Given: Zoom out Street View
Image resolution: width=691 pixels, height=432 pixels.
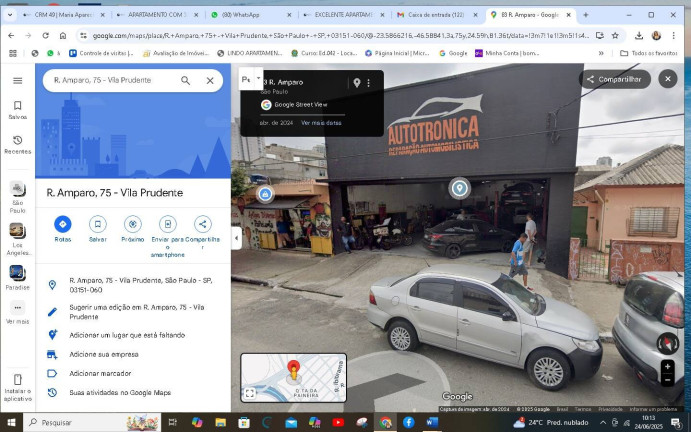Looking at the screenshot, I should (667, 380).
